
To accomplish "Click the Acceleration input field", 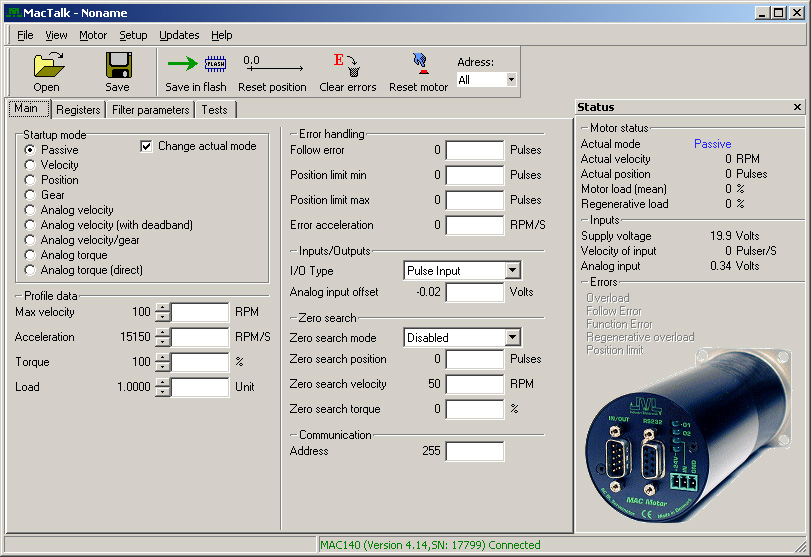I will coord(200,337).
